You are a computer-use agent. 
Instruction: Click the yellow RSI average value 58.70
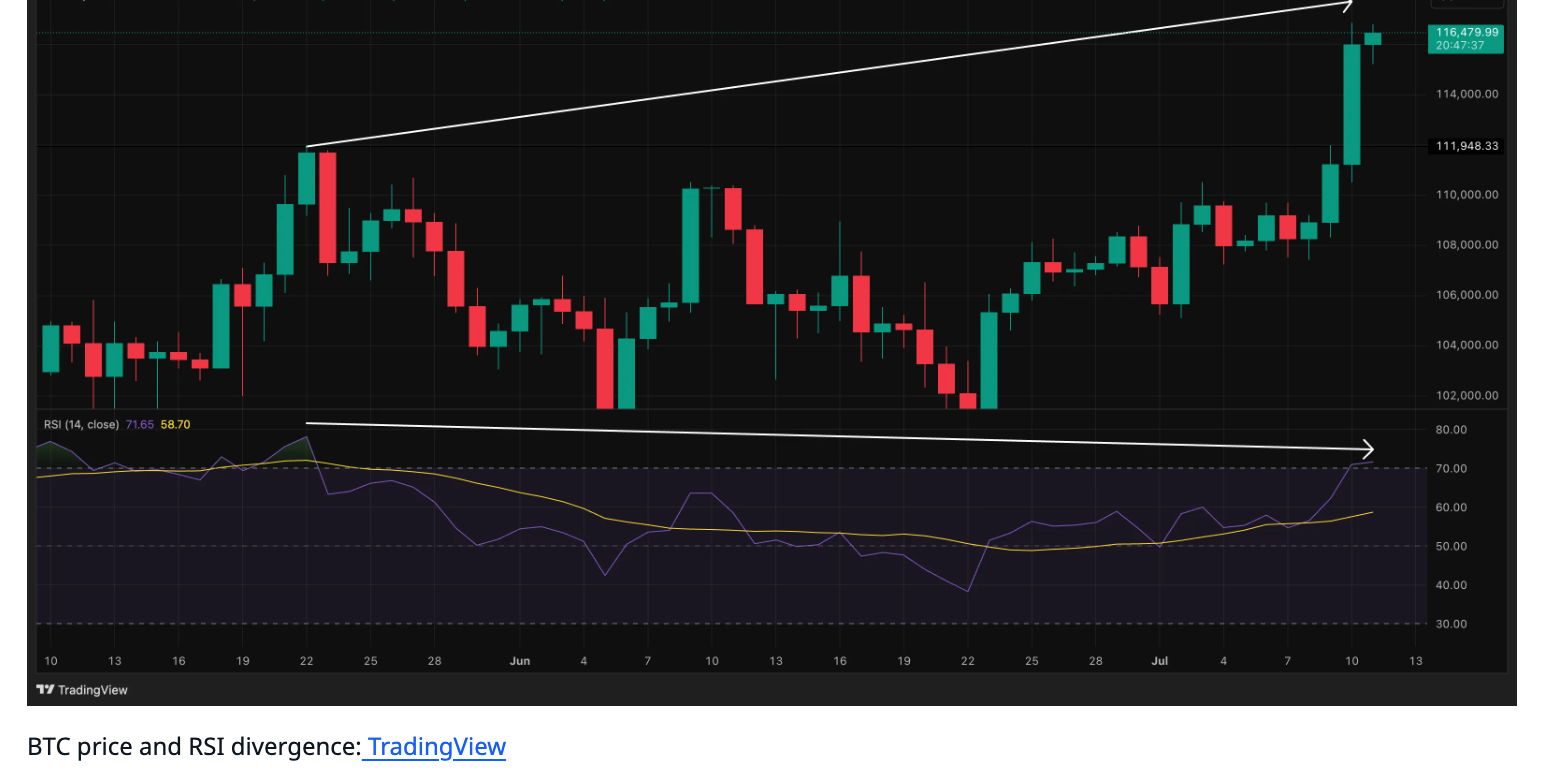[x=175, y=424]
